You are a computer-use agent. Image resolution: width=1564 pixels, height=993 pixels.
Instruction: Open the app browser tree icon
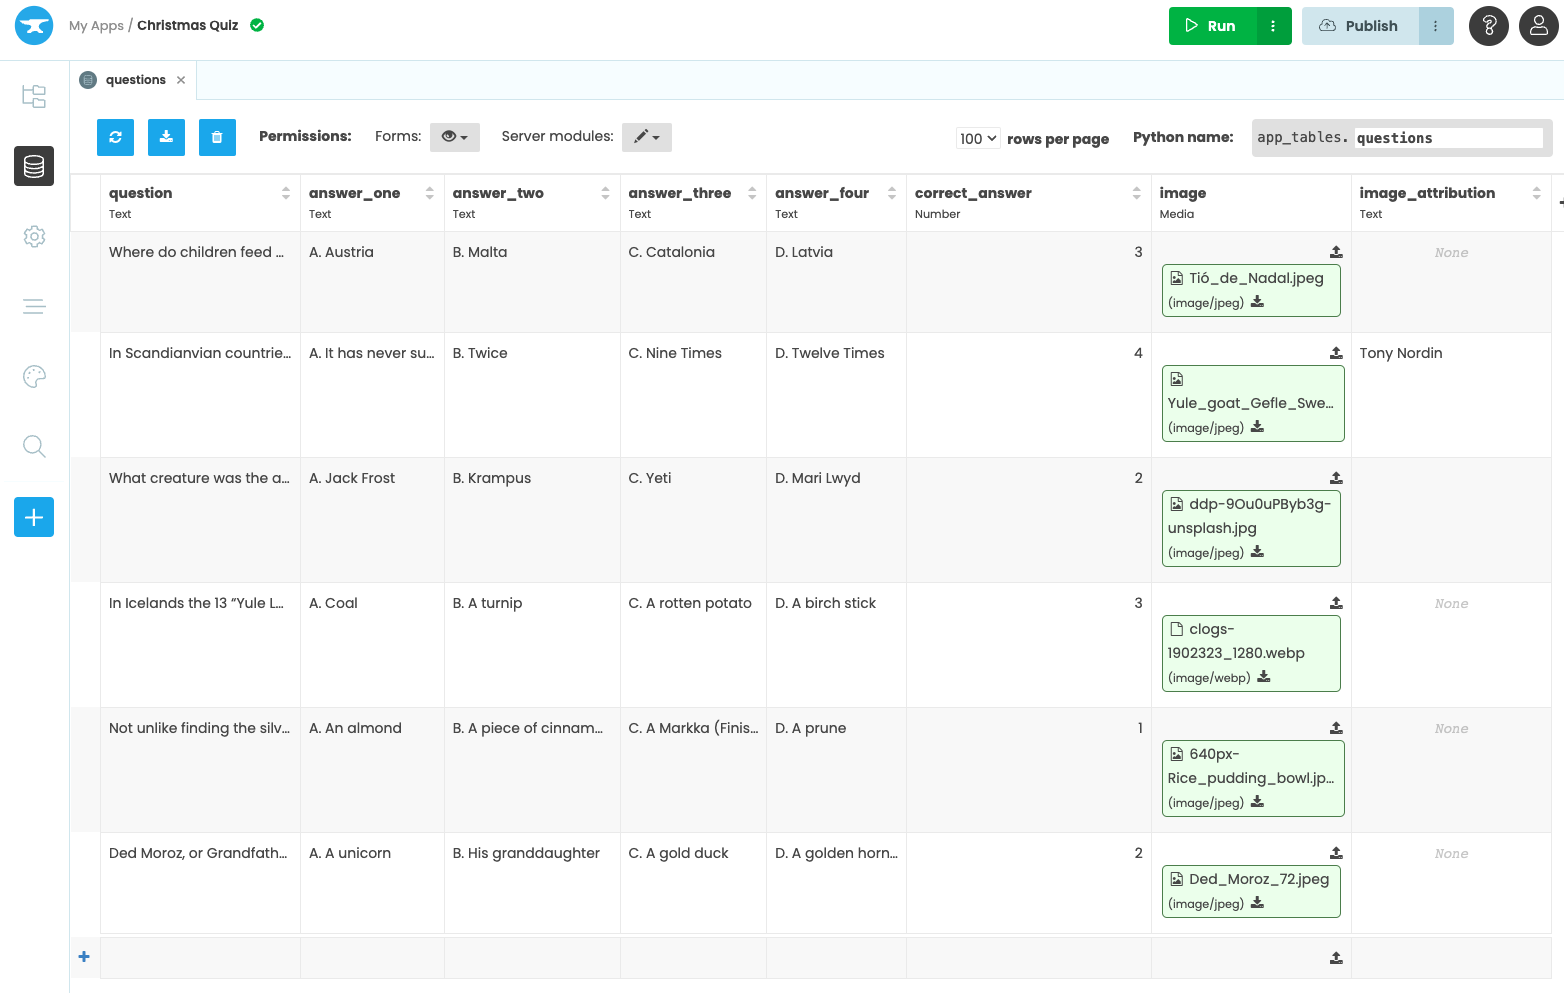(x=34, y=96)
